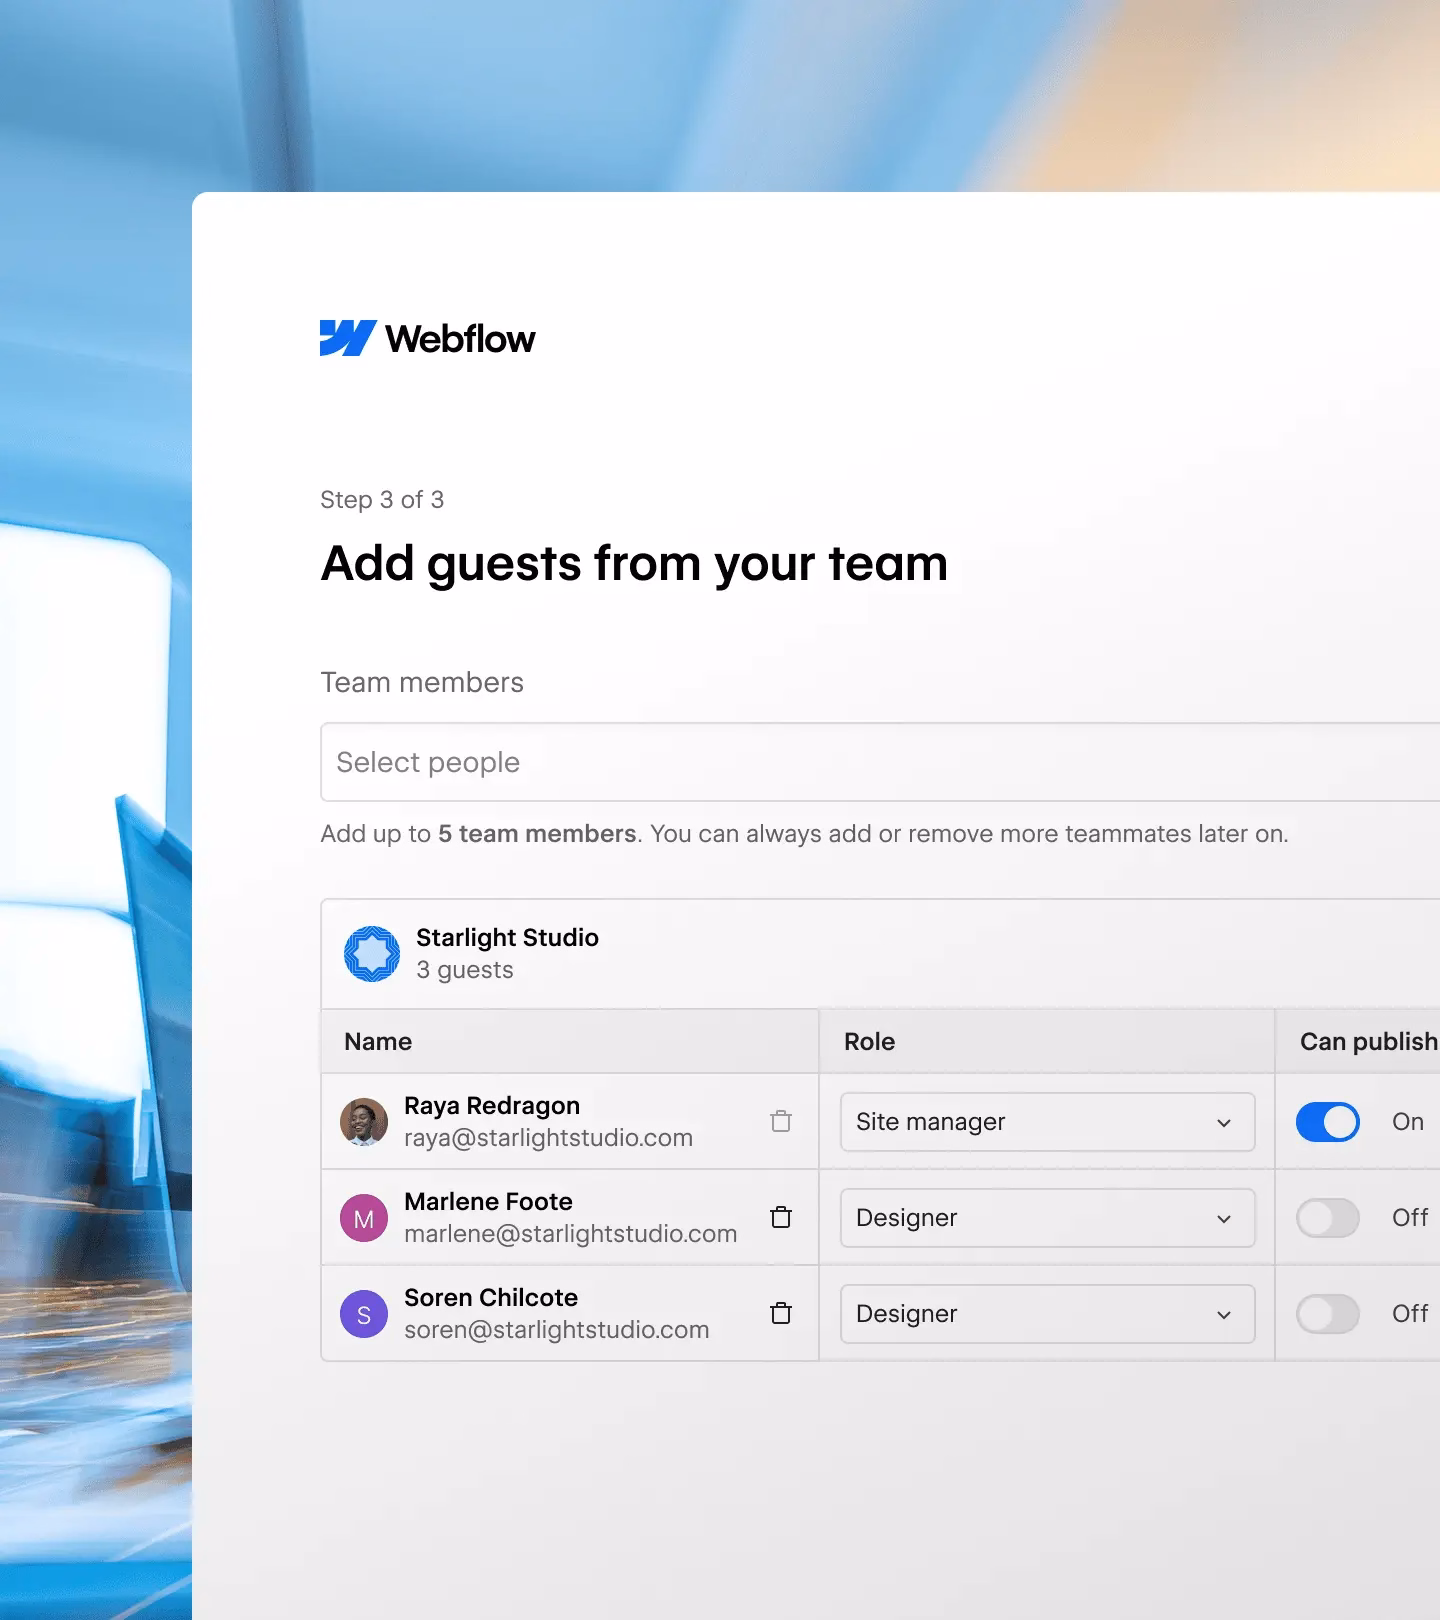This screenshot has height=1620, width=1440.
Task: Delete Raya Redragon with trash icon
Action: tap(781, 1121)
